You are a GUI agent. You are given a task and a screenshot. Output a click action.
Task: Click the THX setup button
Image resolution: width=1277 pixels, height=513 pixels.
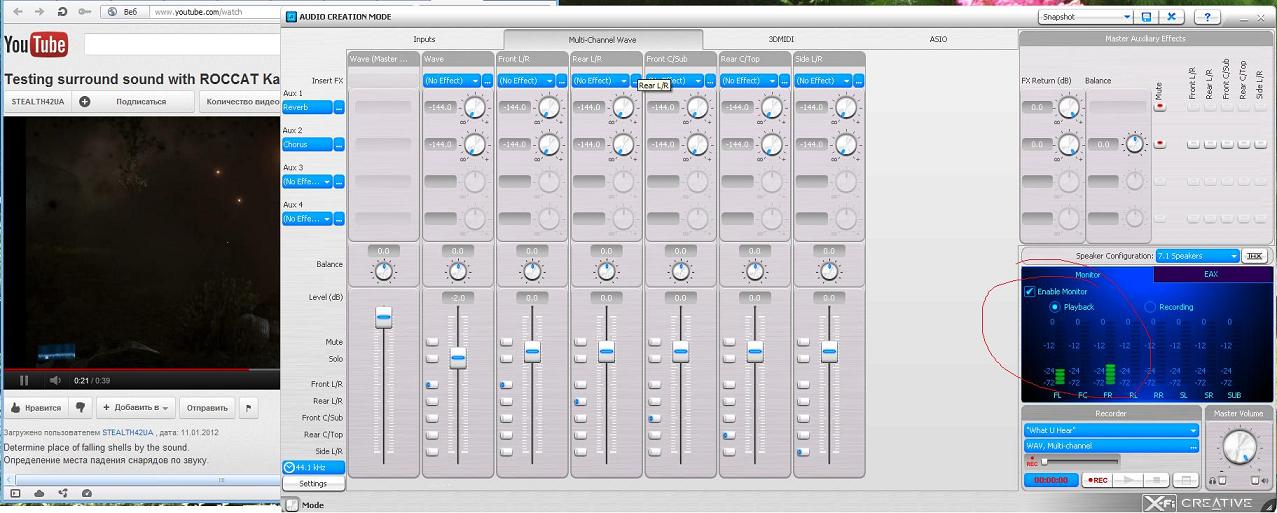1254,256
